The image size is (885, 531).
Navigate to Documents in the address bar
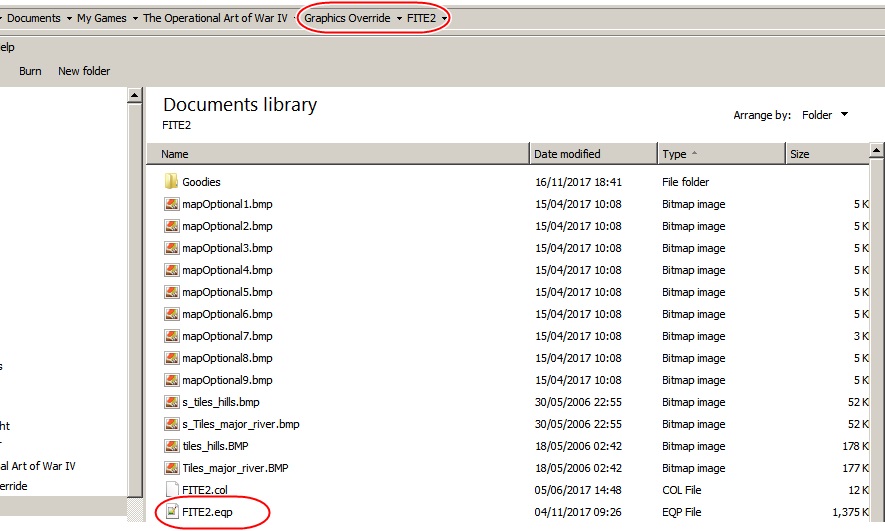point(33,18)
